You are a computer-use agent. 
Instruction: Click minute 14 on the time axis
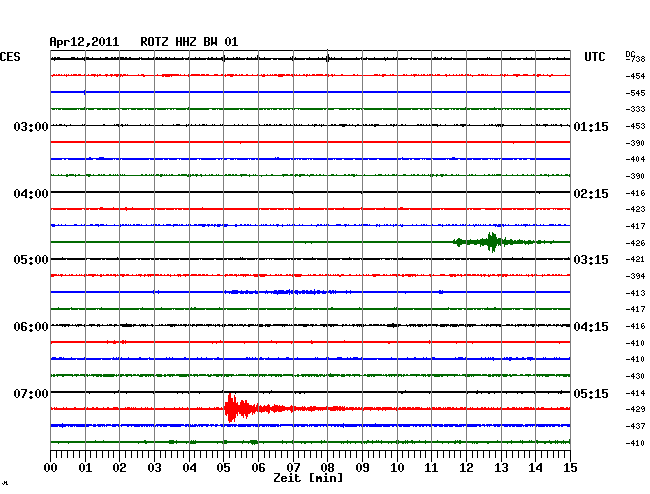535,467
